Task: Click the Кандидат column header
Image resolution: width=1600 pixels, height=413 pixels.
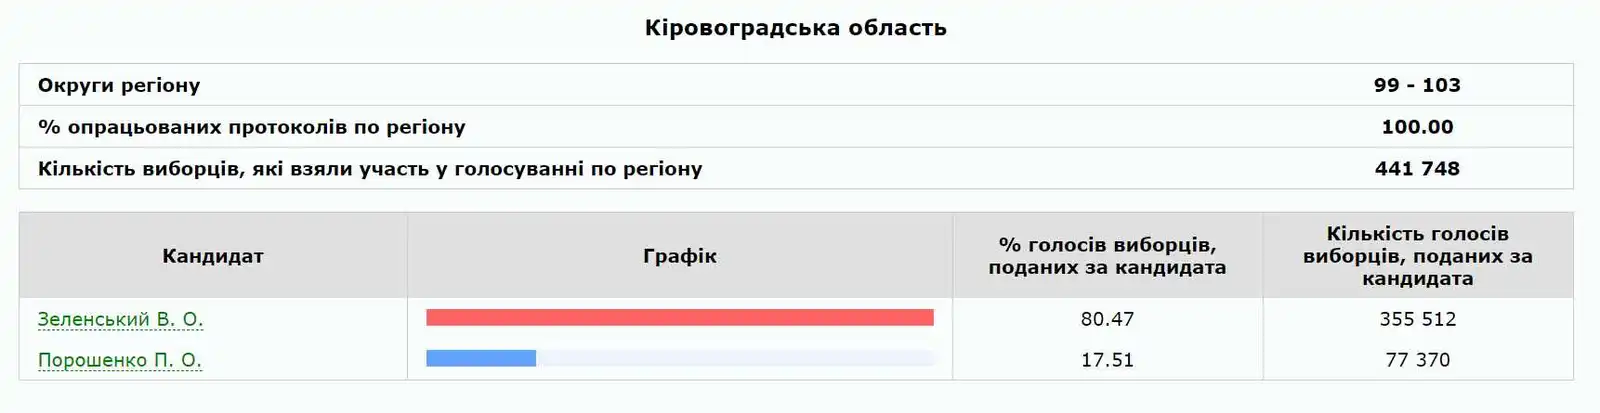Action: point(213,256)
